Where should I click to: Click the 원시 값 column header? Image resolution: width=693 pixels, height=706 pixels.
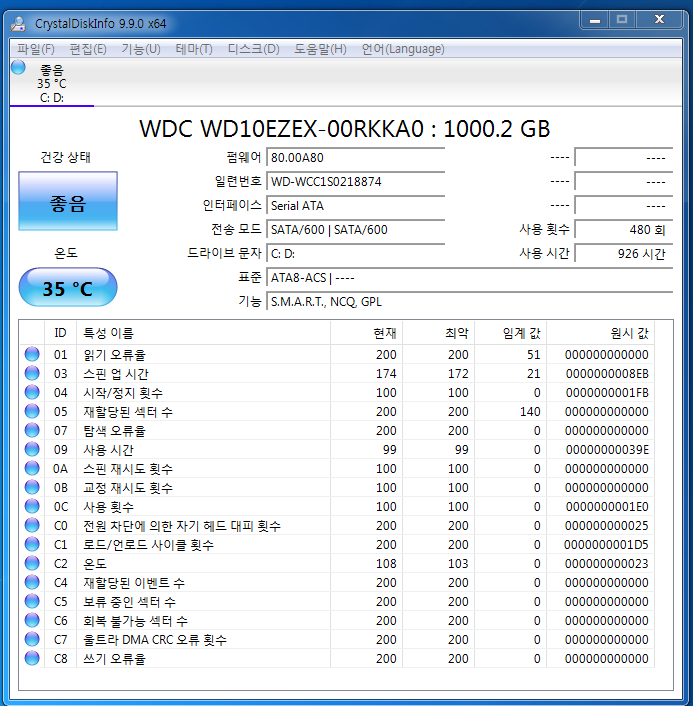[x=601, y=333]
